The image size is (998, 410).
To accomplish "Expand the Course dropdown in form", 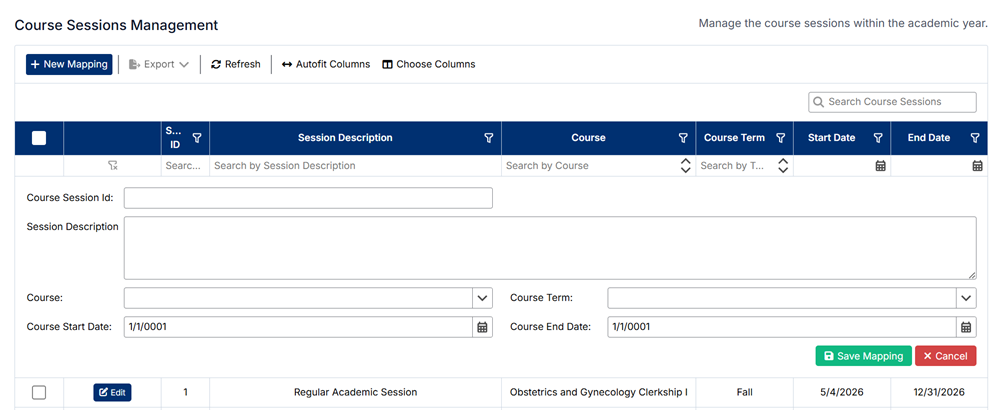I will click(x=482, y=298).
